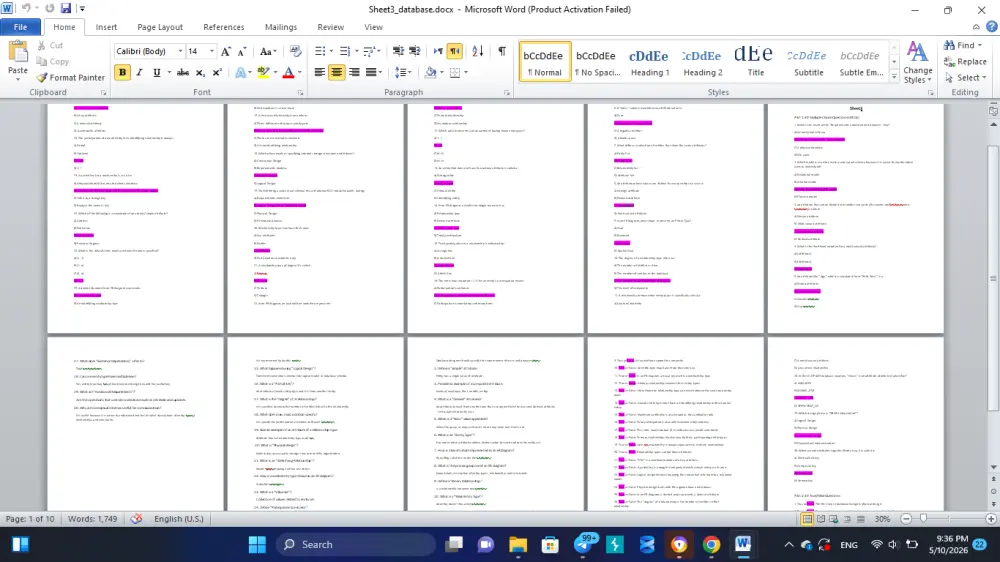This screenshot has width=1000, height=562.
Task: Toggle Italic formatting
Action: click(139, 72)
